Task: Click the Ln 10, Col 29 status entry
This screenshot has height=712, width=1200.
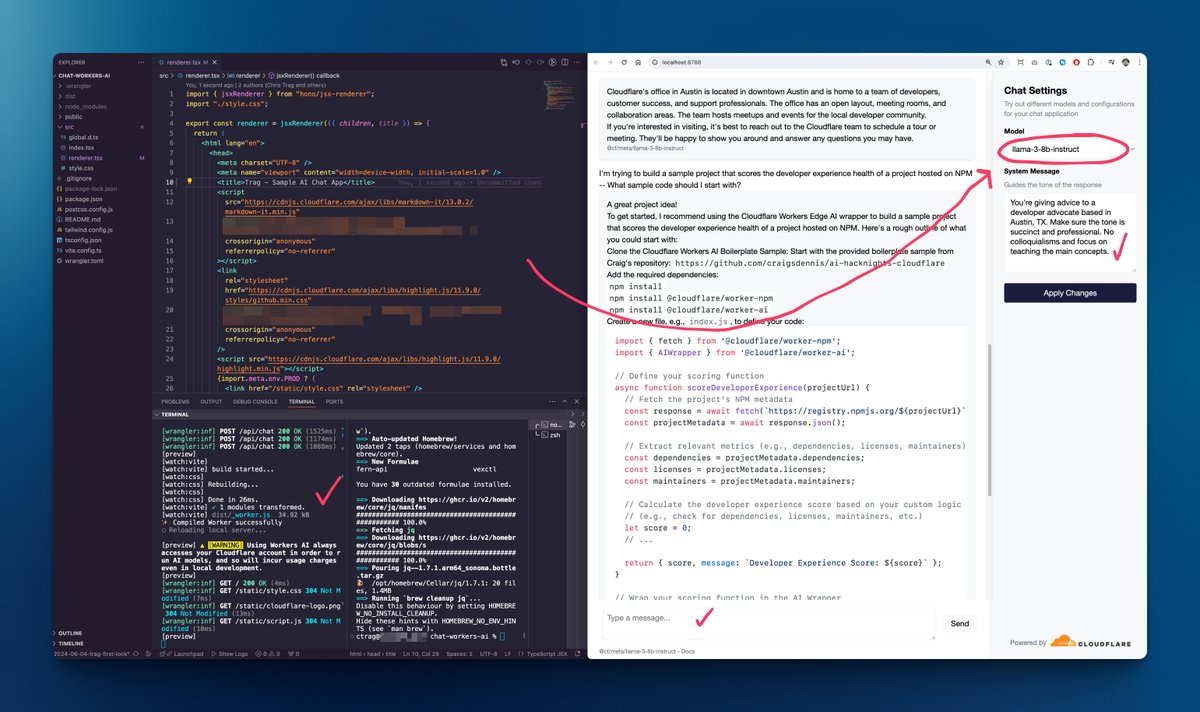Action: [421, 653]
